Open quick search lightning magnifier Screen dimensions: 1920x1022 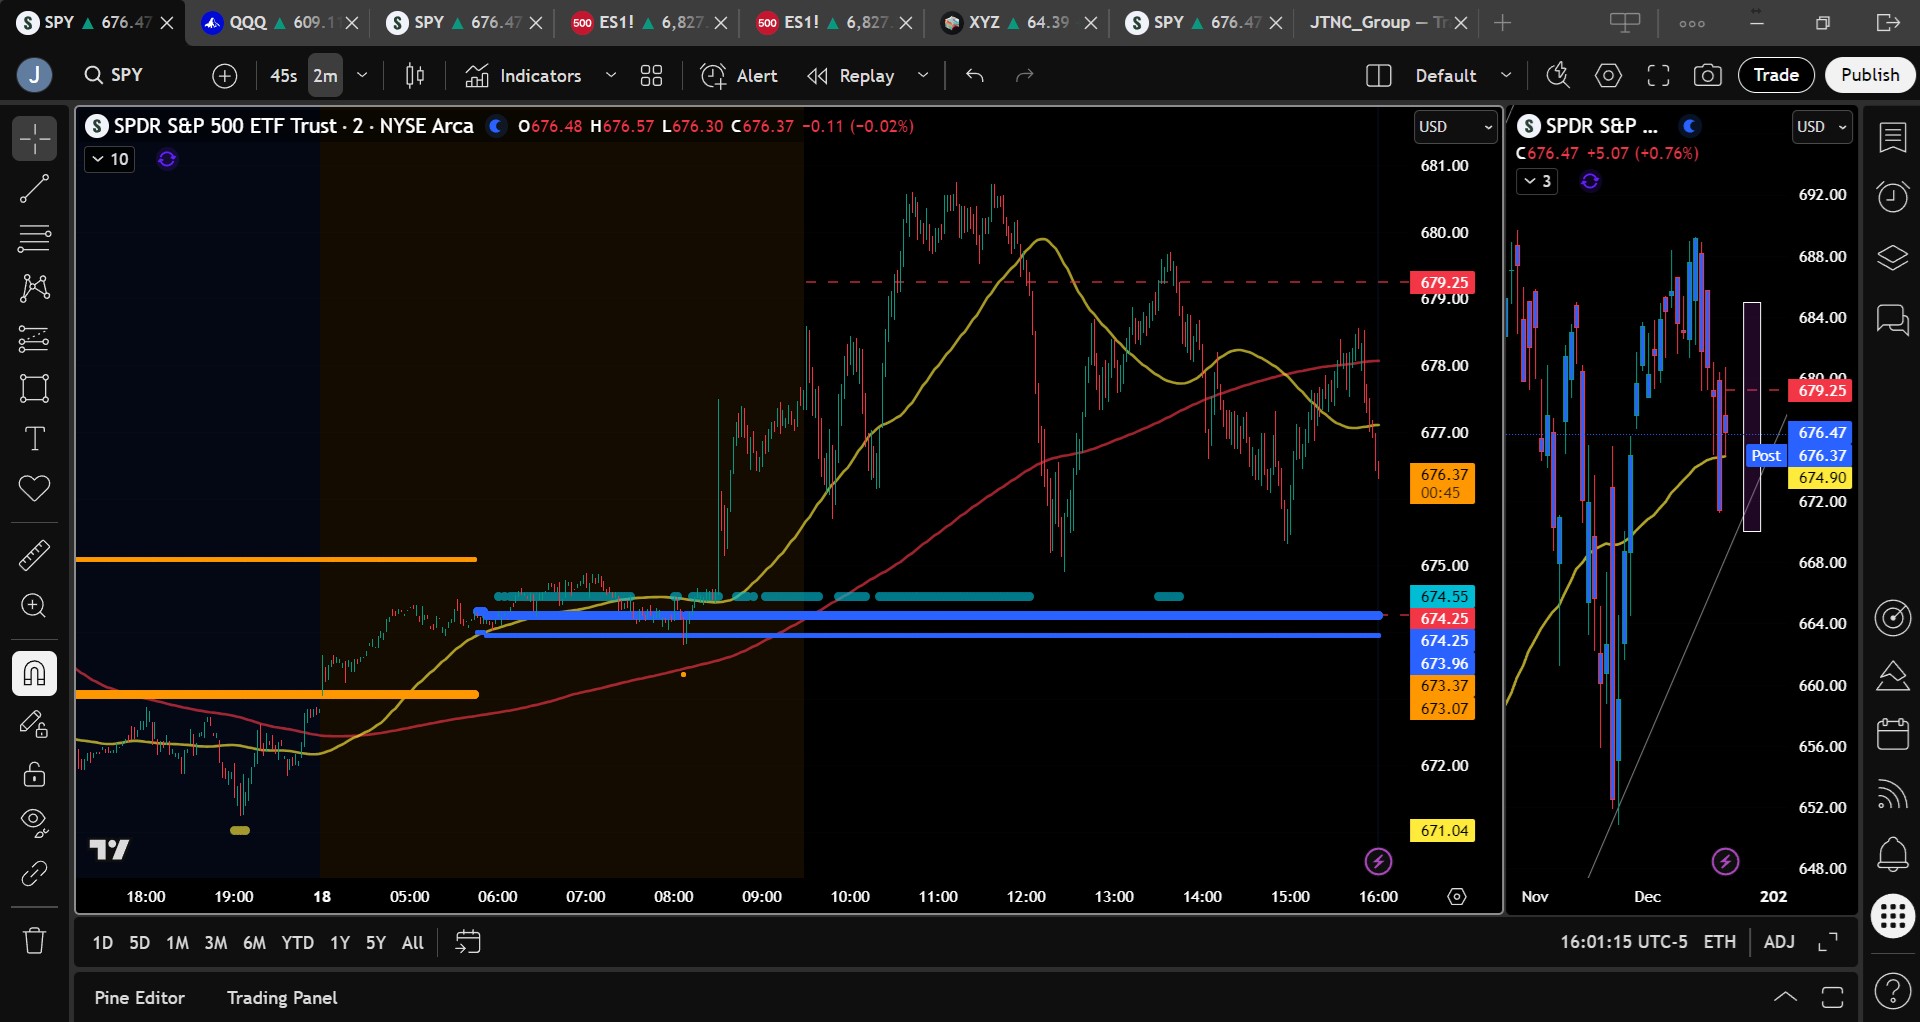tap(1558, 75)
